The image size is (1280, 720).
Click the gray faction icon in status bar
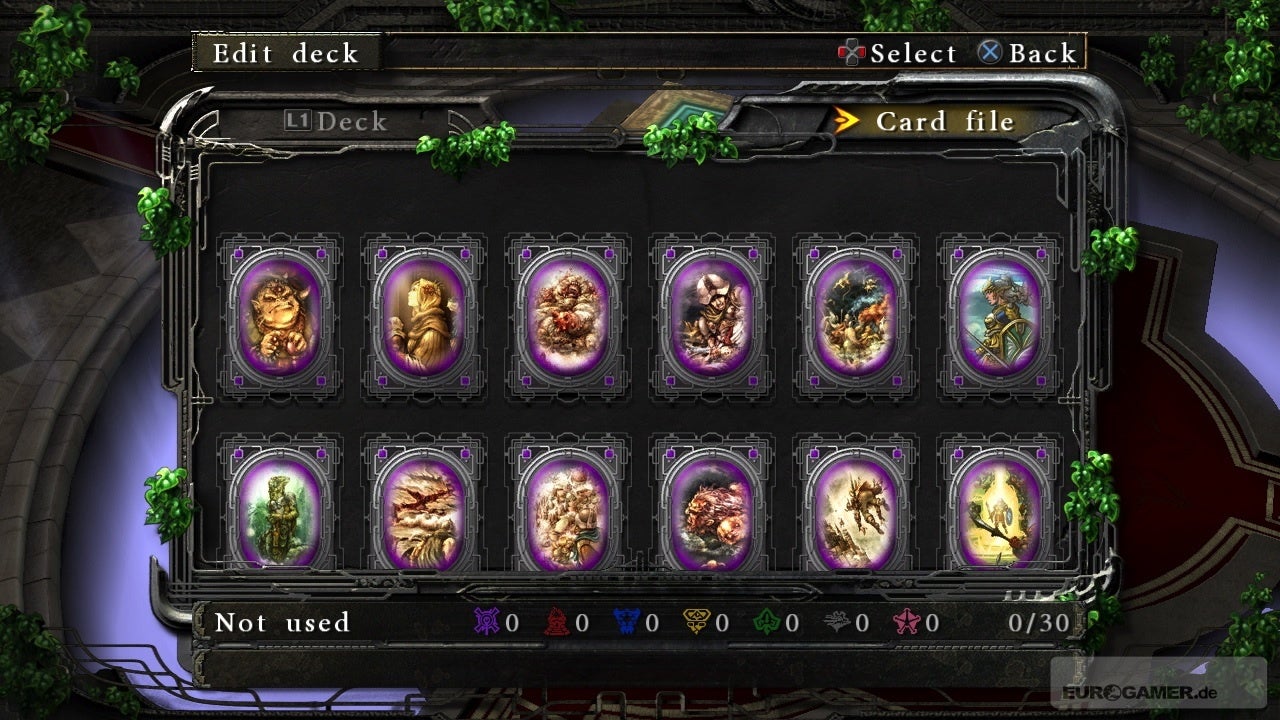836,623
